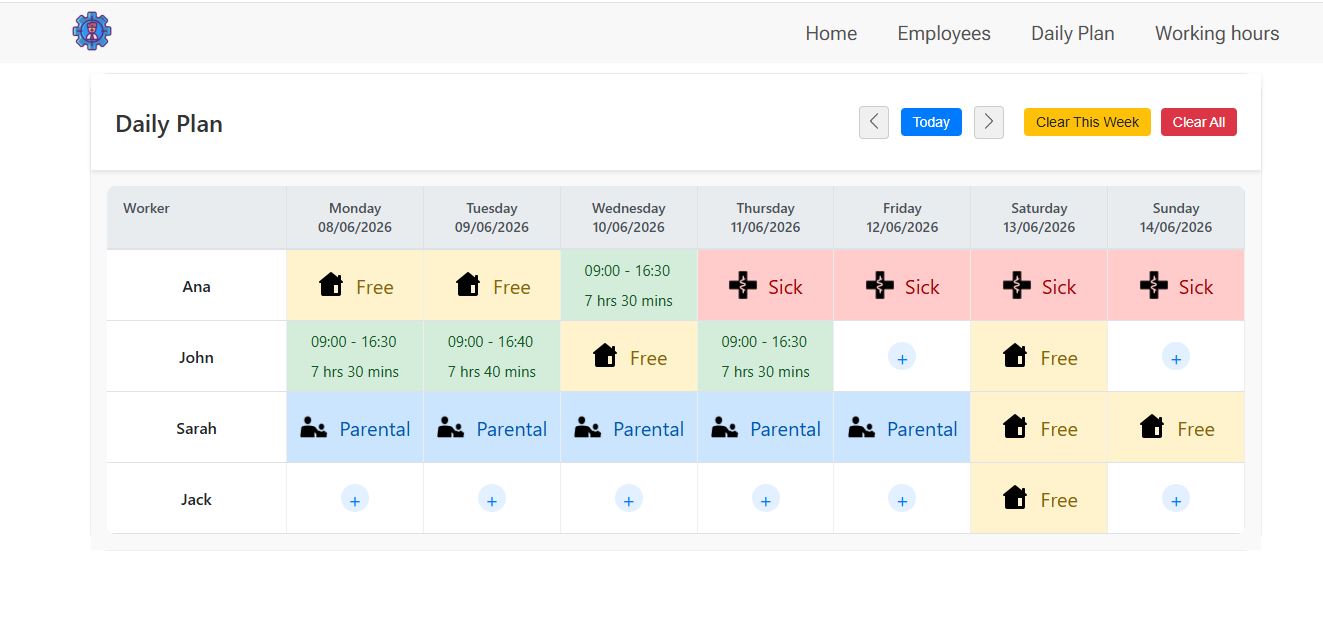Navigate to Home
Viewport: 1323px width, 643px height.
pos(831,33)
